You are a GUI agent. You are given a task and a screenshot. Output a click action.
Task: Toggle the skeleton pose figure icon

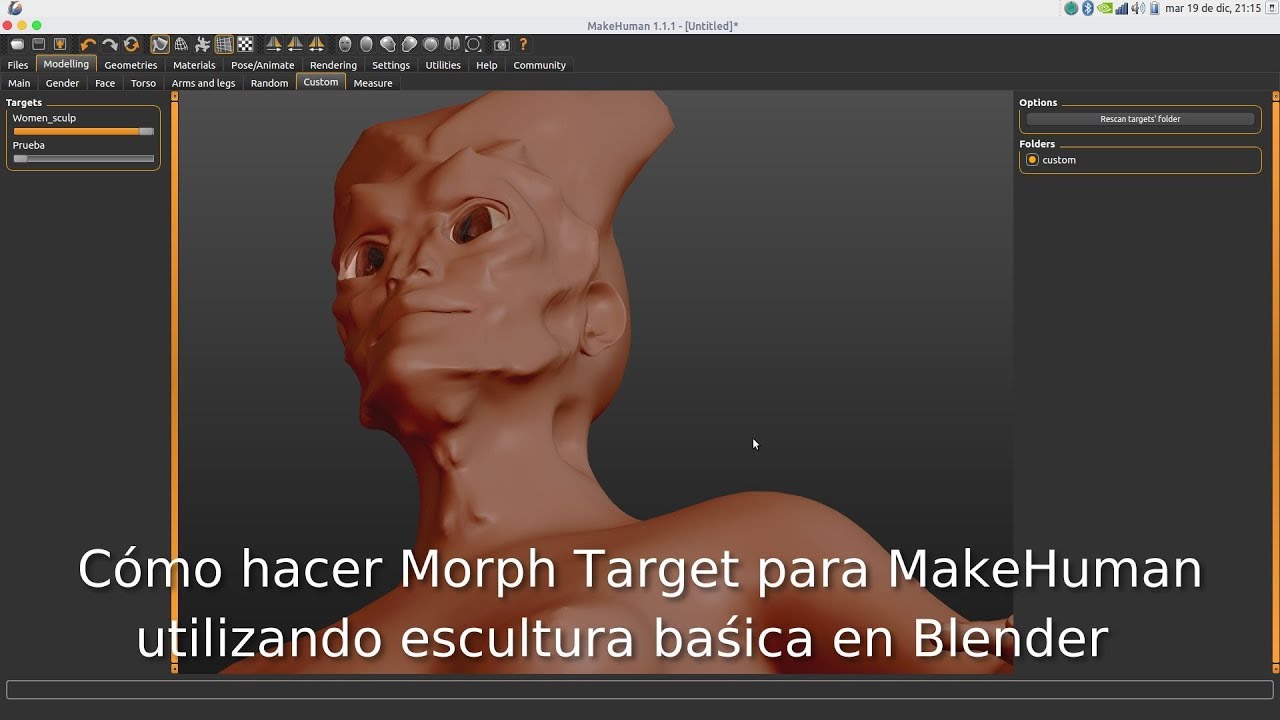coord(203,44)
